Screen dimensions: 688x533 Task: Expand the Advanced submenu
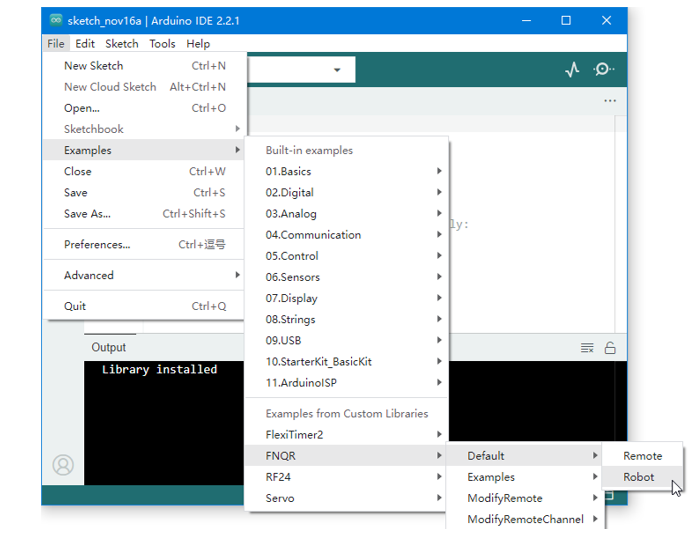(144, 275)
